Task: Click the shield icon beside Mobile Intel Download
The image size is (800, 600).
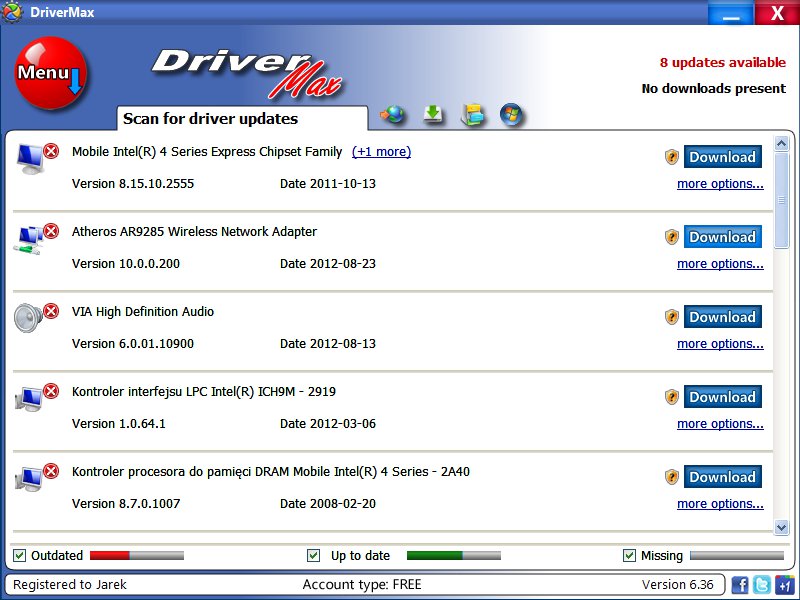Action: (x=671, y=157)
